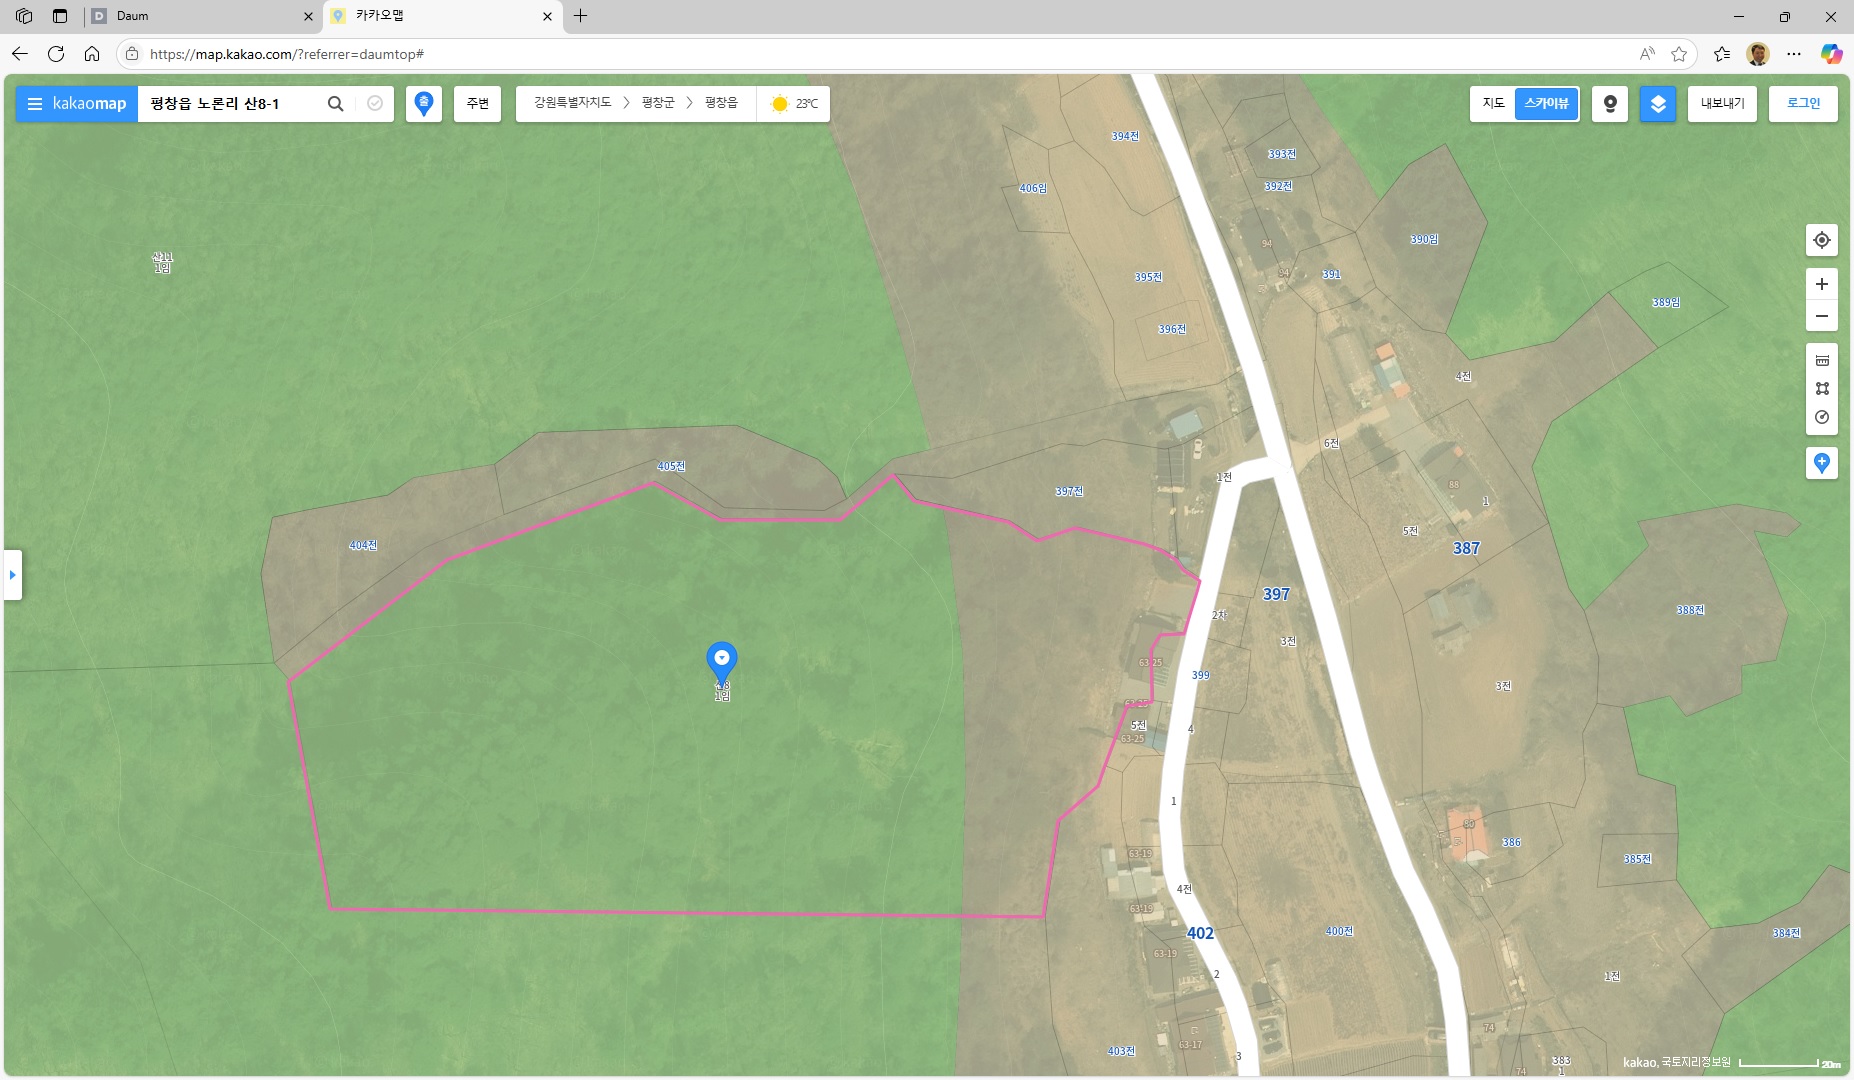This screenshot has height=1080, width=1854.
Task: Open roadview with the camera pin icon
Action: coord(1610,104)
